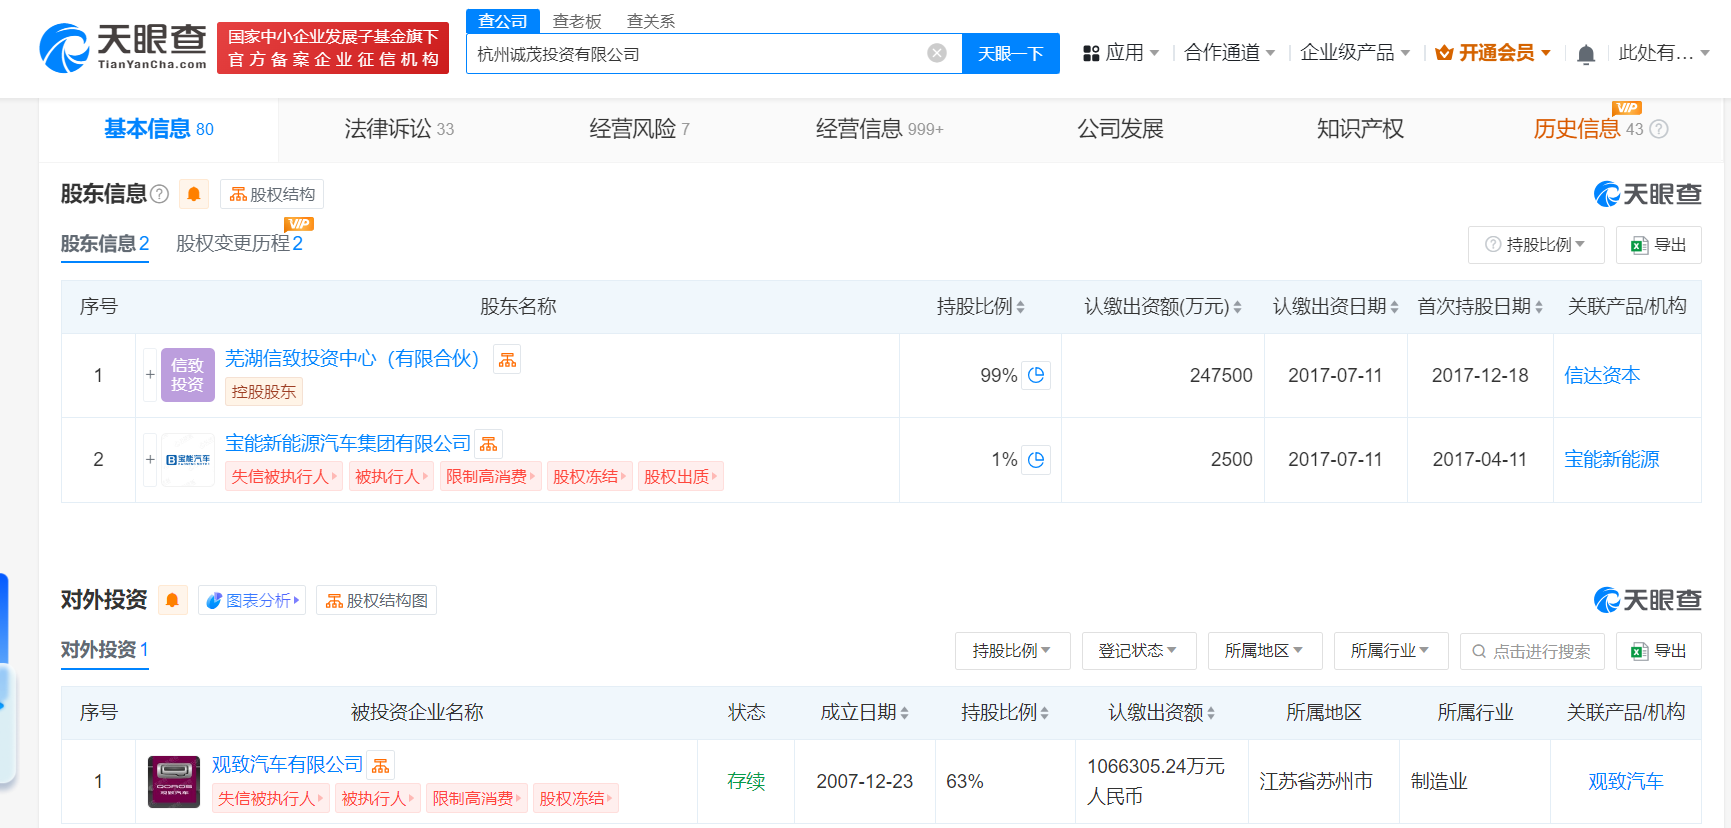The width and height of the screenshot is (1731, 828).
Task: Click the bell alert icon beside 股东信息
Action: [x=194, y=194]
